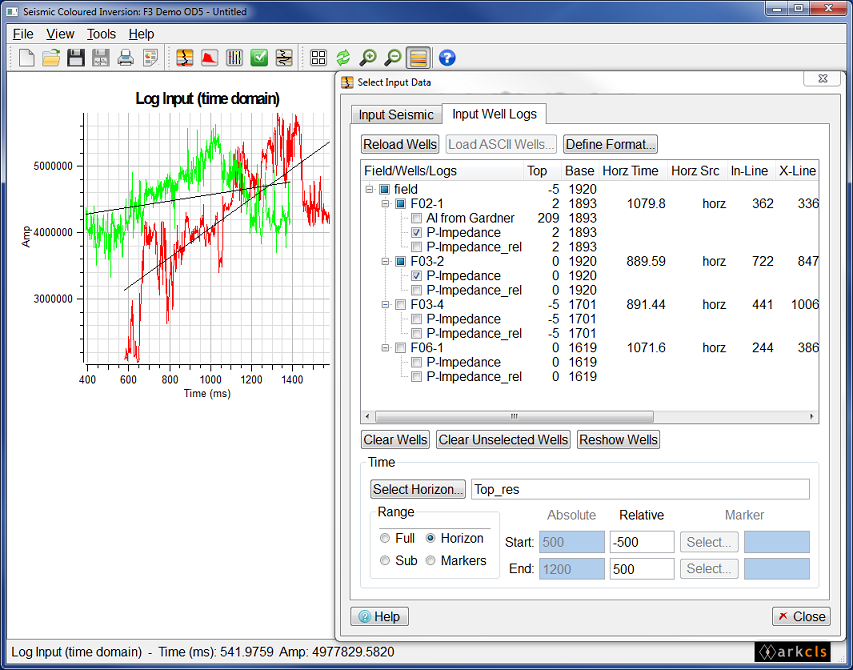853x670 pixels.
Task: Open the design controls sliders icon
Action: coord(234,58)
